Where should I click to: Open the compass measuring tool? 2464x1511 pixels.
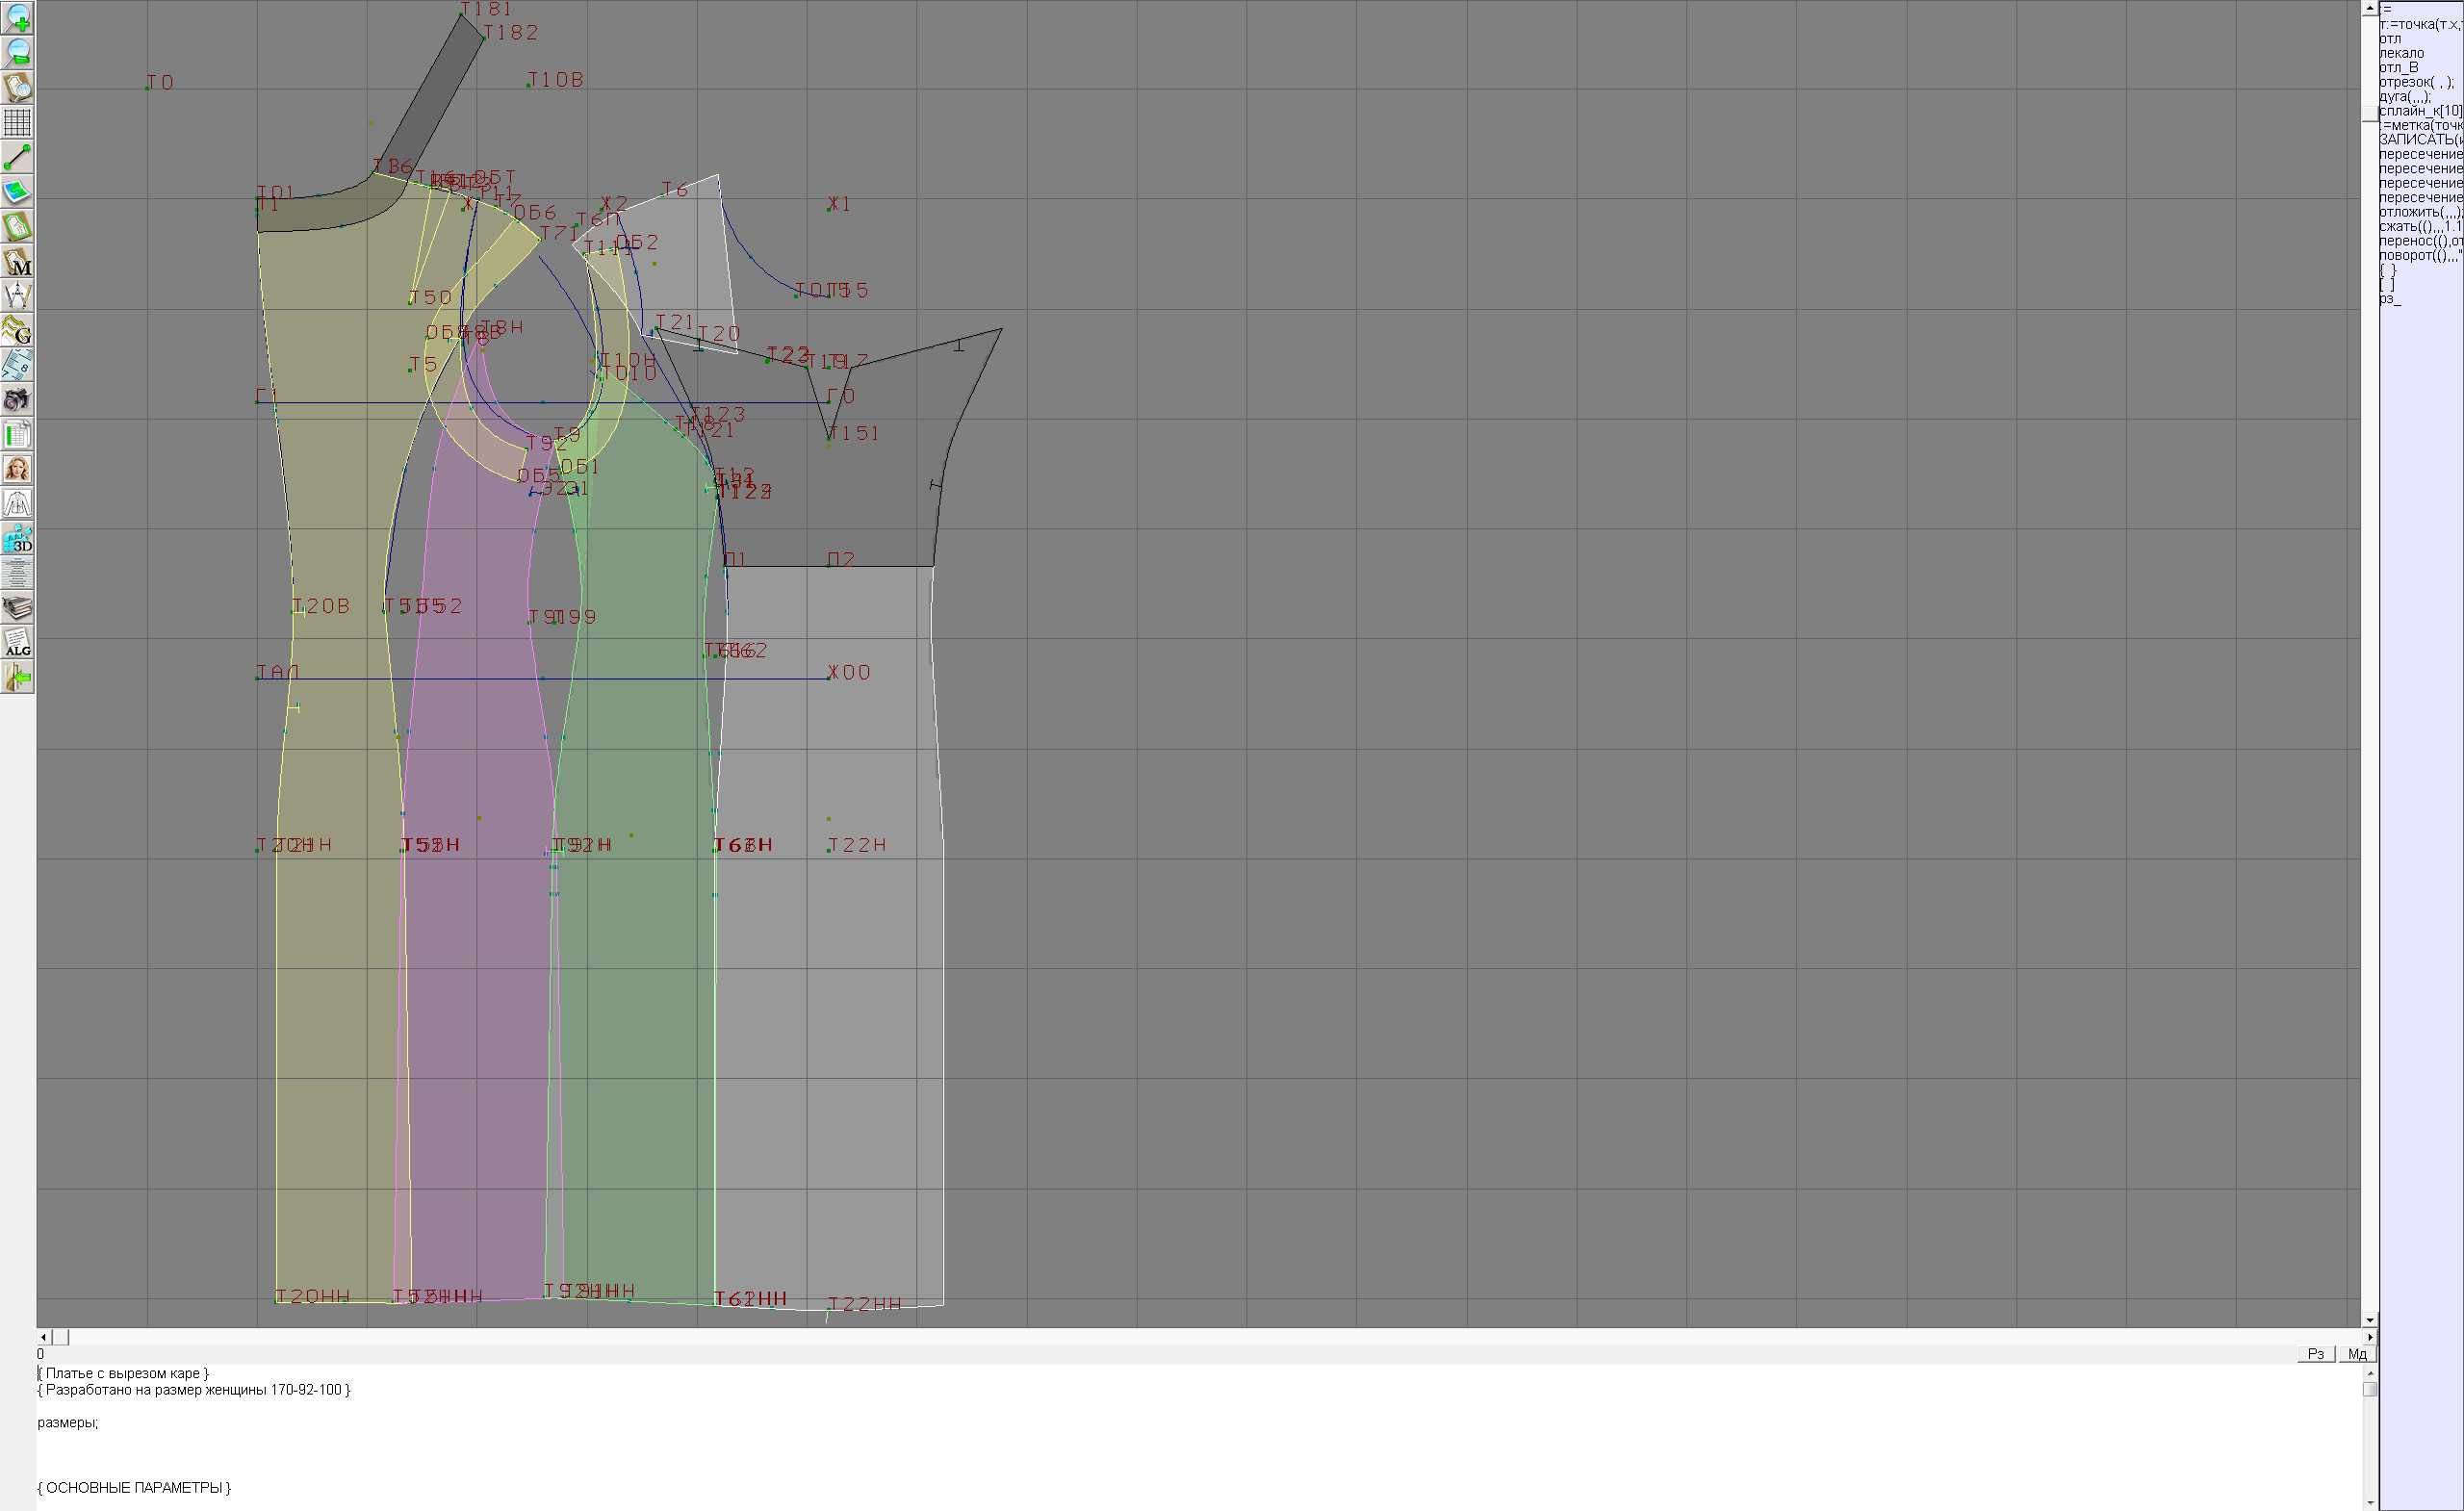point(17,296)
